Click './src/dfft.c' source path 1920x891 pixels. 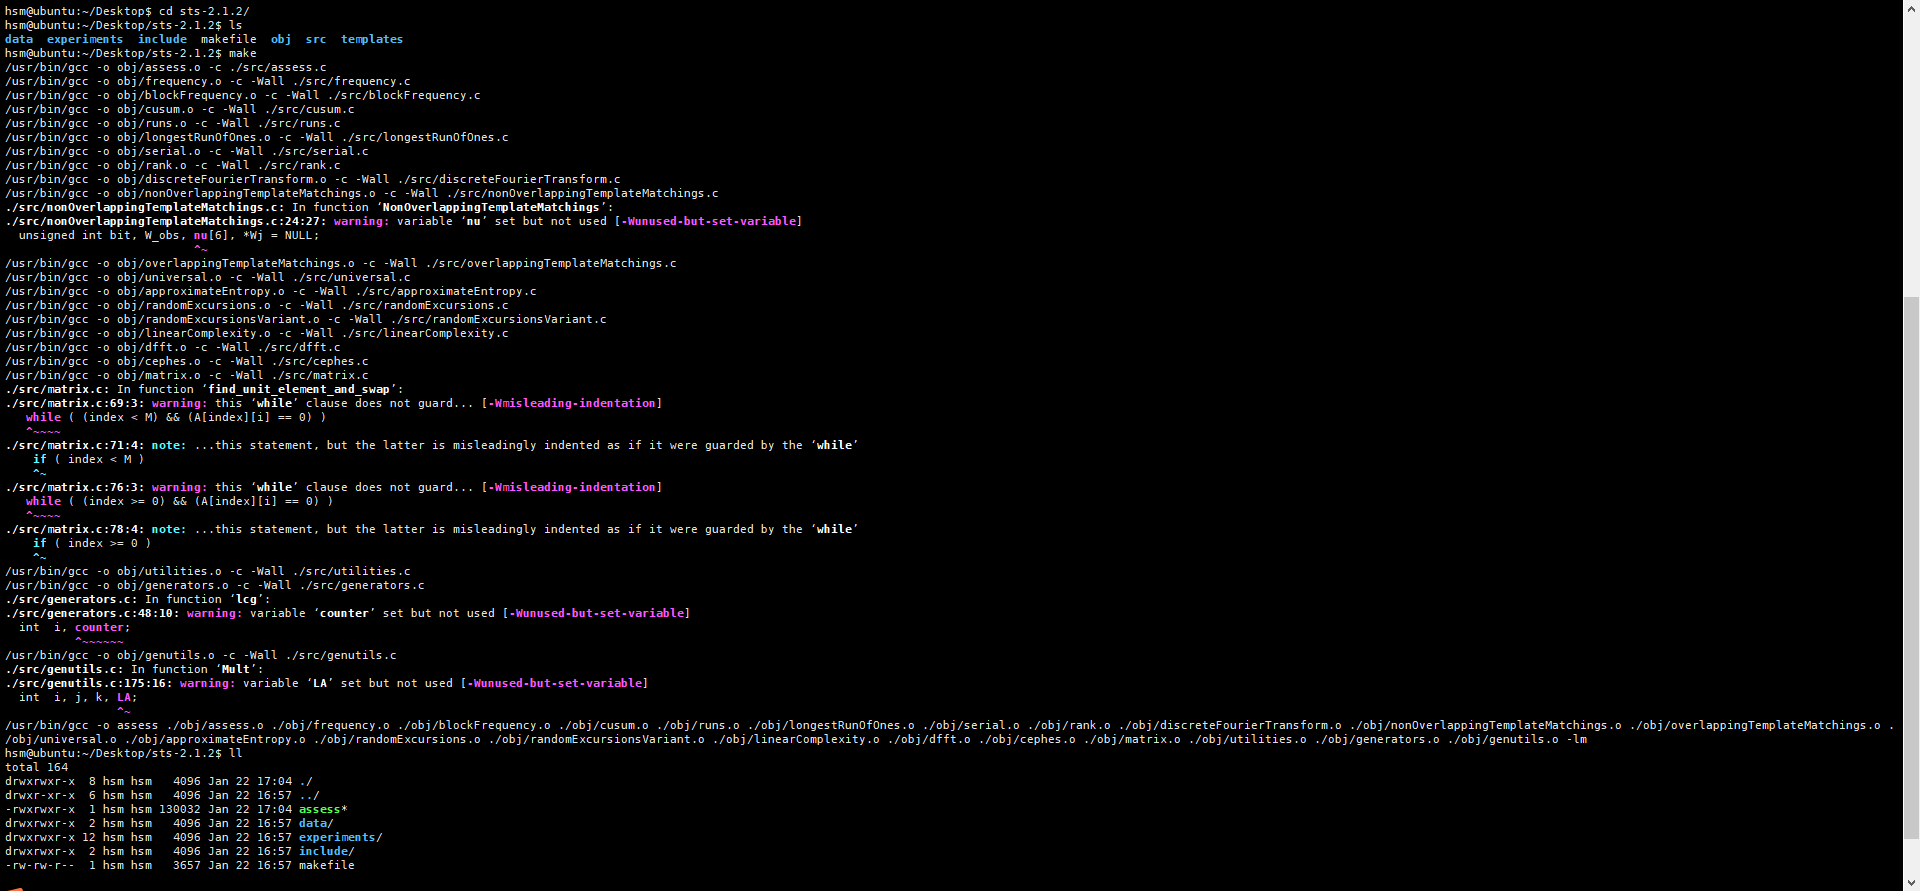299,347
